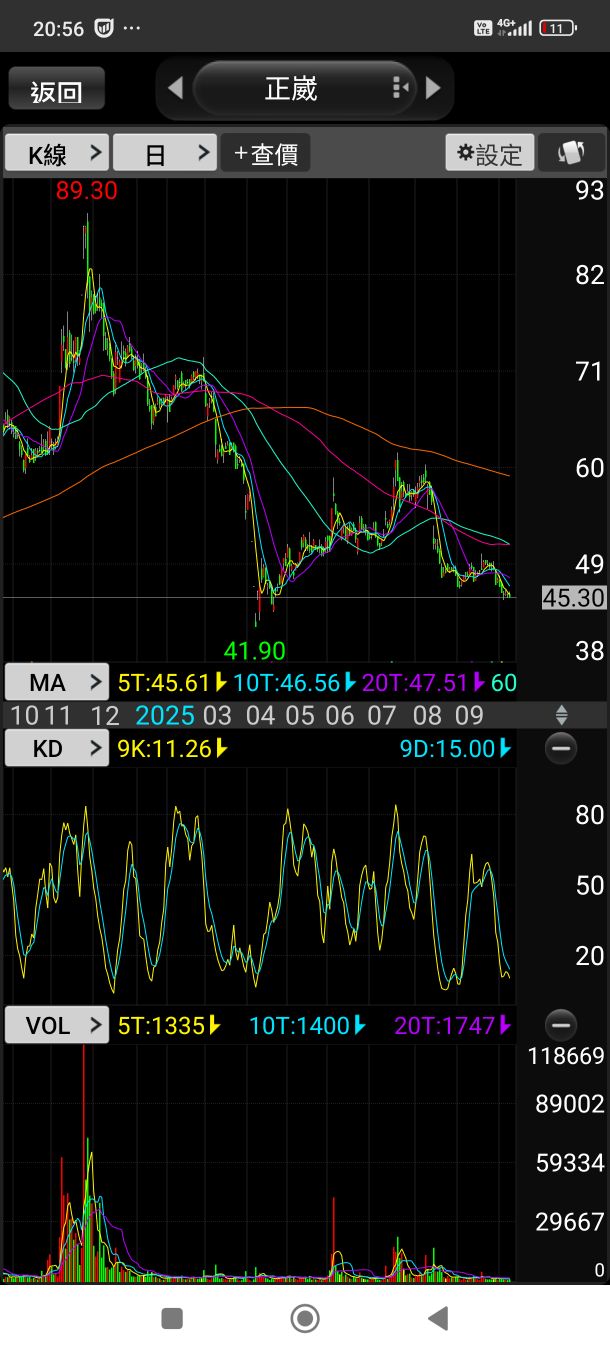
Task: Tap the battery indicator in status bar
Action: 558,28
